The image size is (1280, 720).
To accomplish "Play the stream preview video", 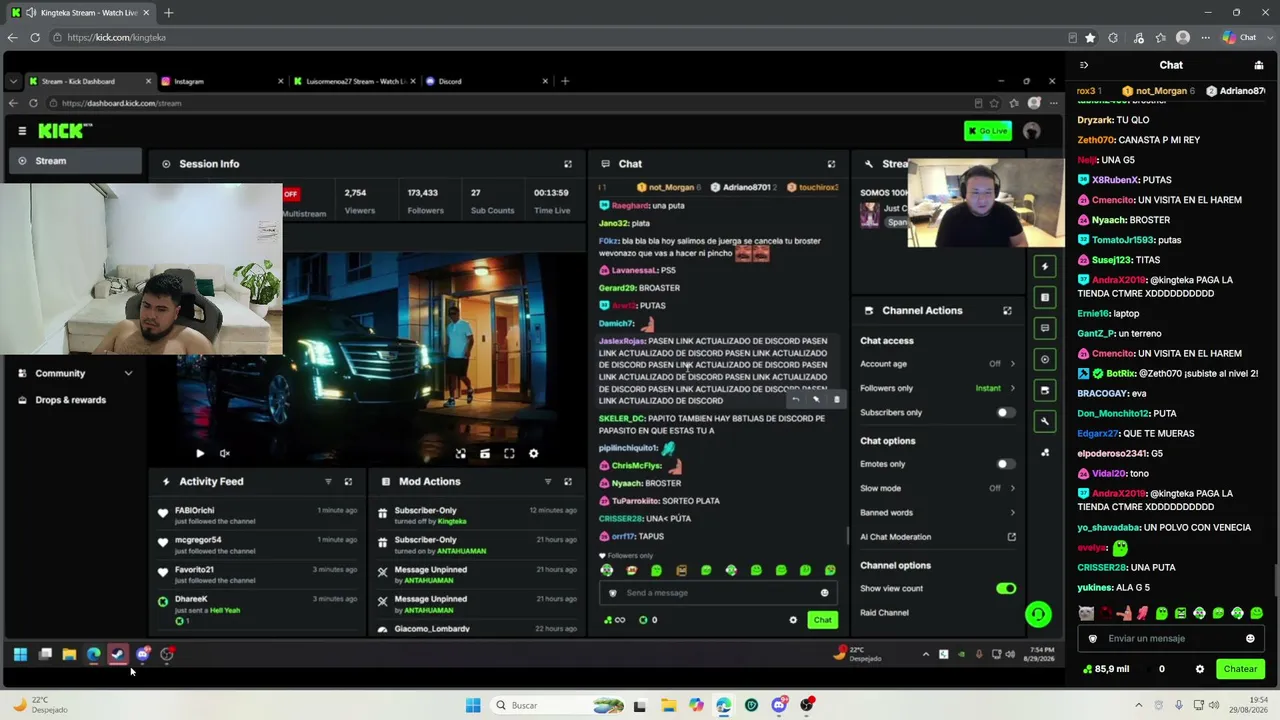I will [x=200, y=454].
